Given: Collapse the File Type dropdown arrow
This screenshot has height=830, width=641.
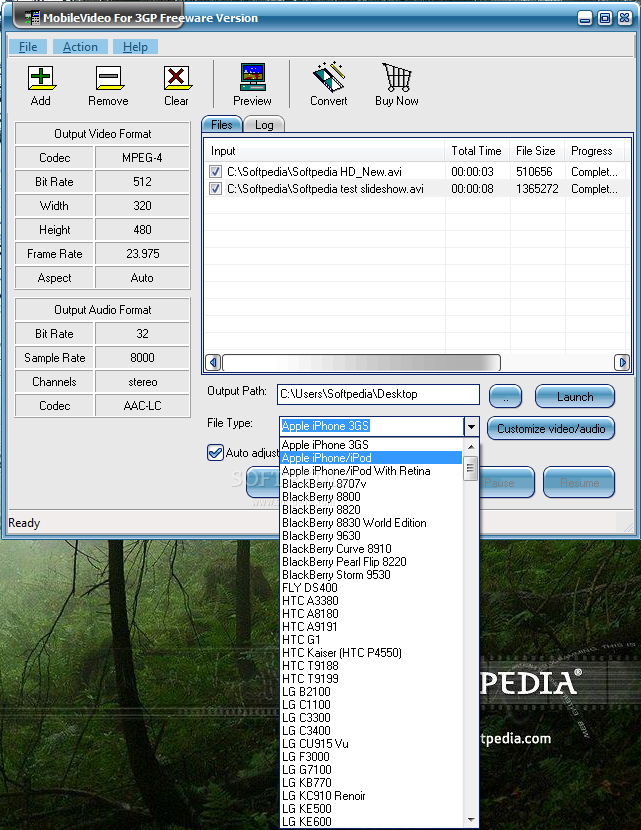Looking at the screenshot, I should (x=471, y=426).
